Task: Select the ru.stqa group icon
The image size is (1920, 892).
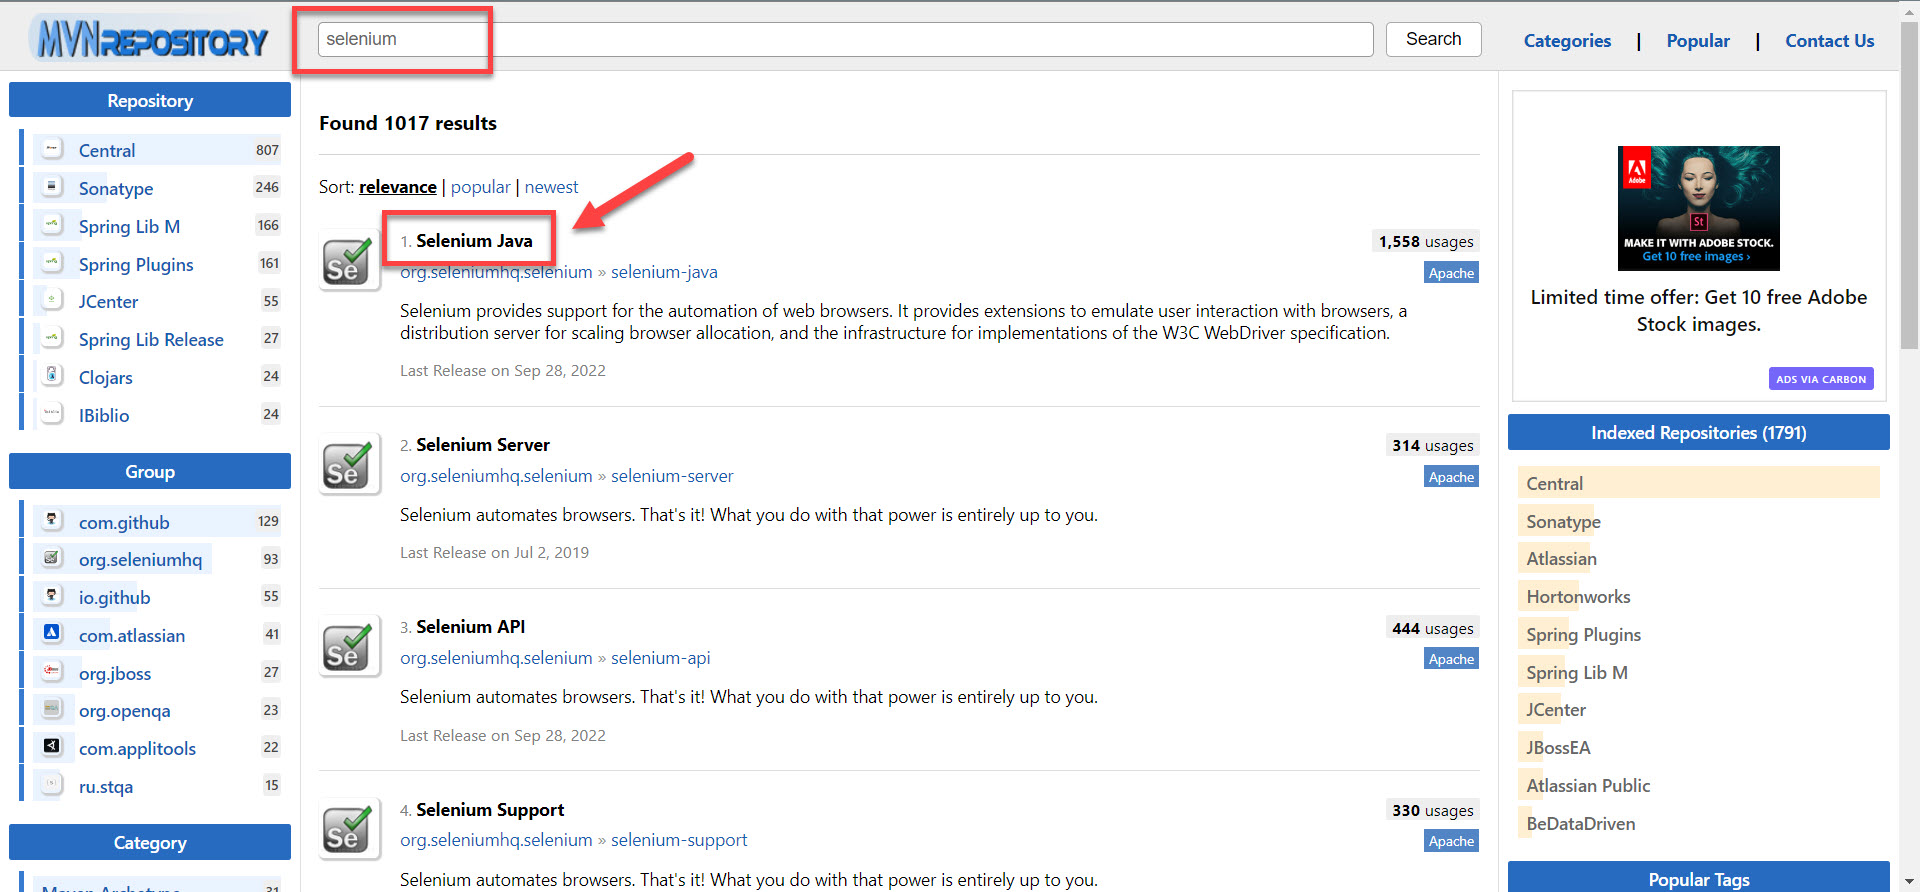Action: click(x=52, y=785)
